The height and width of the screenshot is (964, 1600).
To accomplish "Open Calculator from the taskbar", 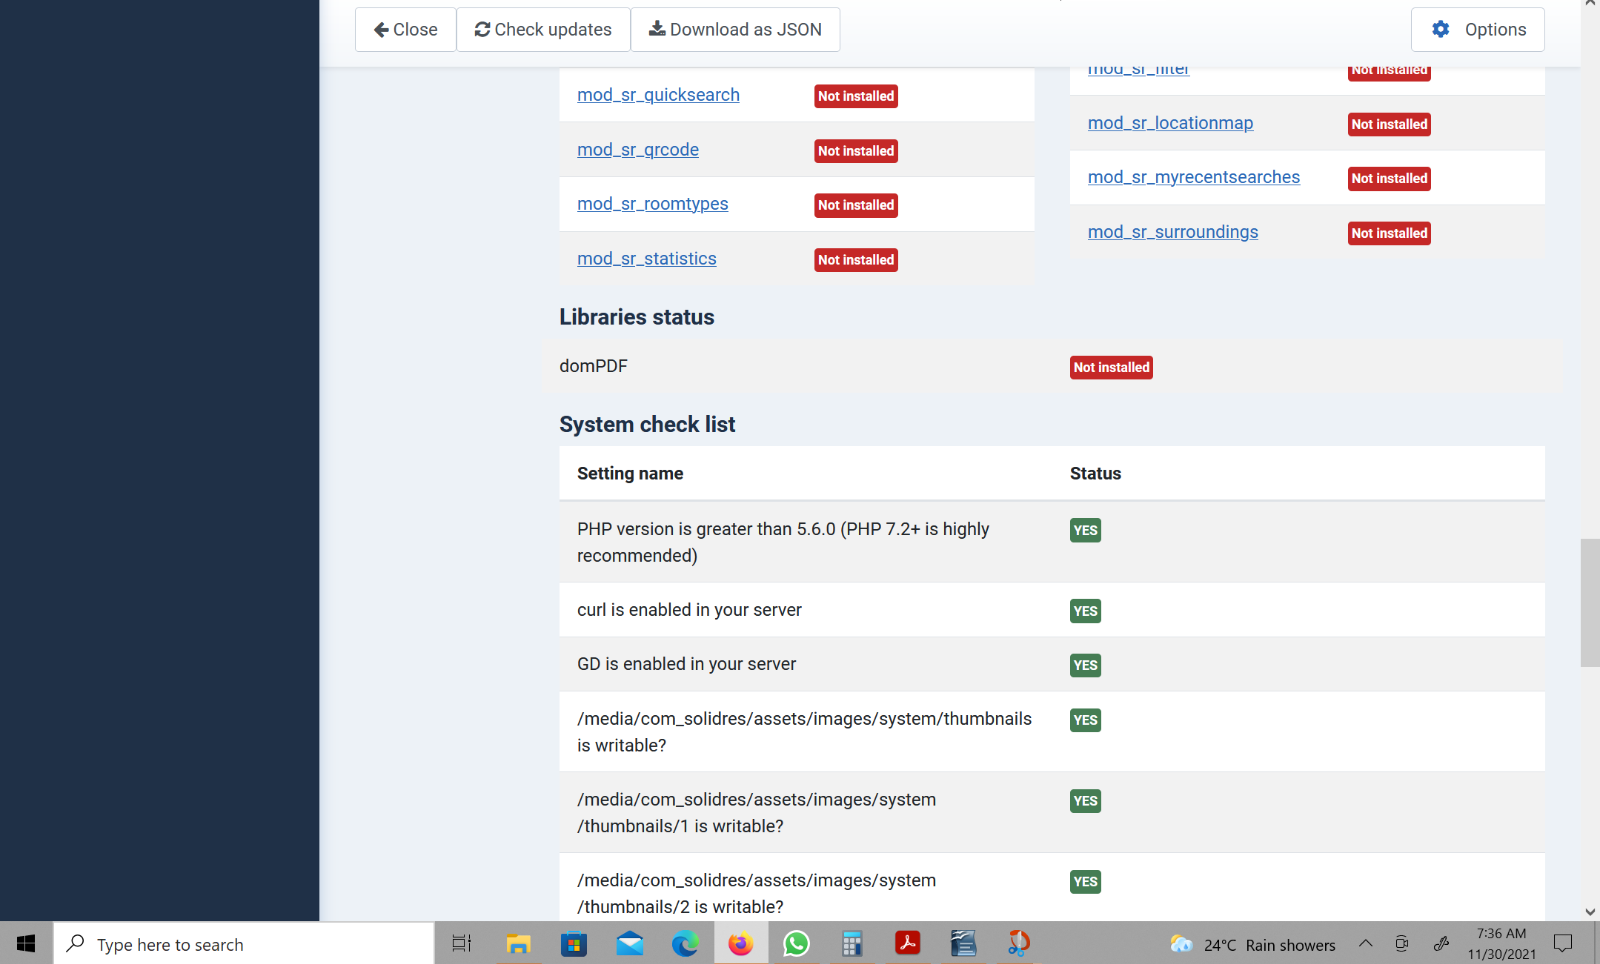I will pyautogui.click(x=852, y=944).
